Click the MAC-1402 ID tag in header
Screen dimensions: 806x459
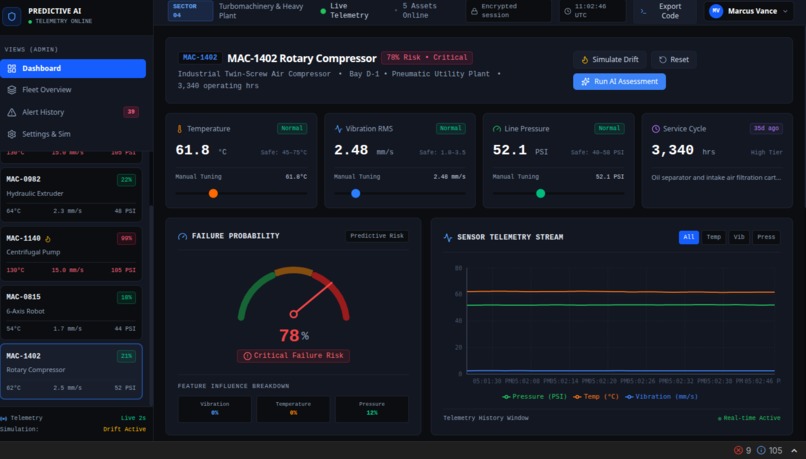(200, 58)
